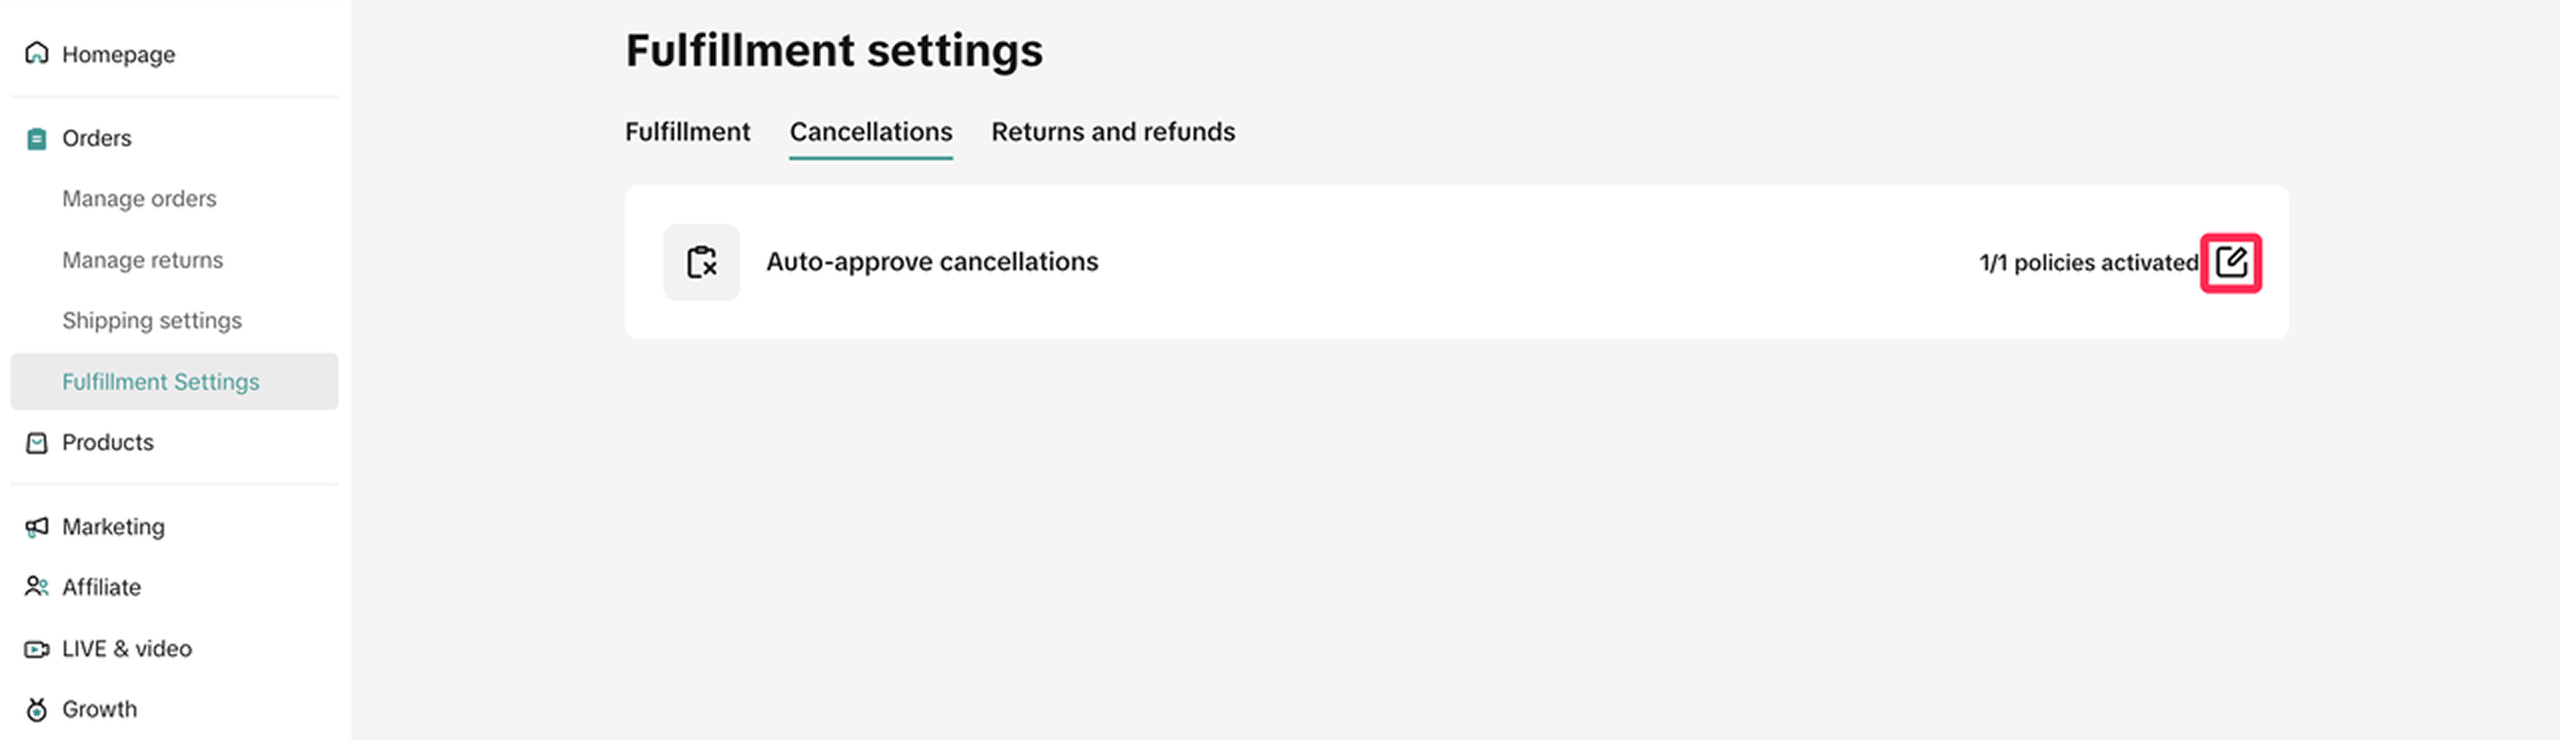Click the Marketing megaphone icon
Image resolution: width=2560 pixels, height=740 pixels.
click(x=37, y=527)
